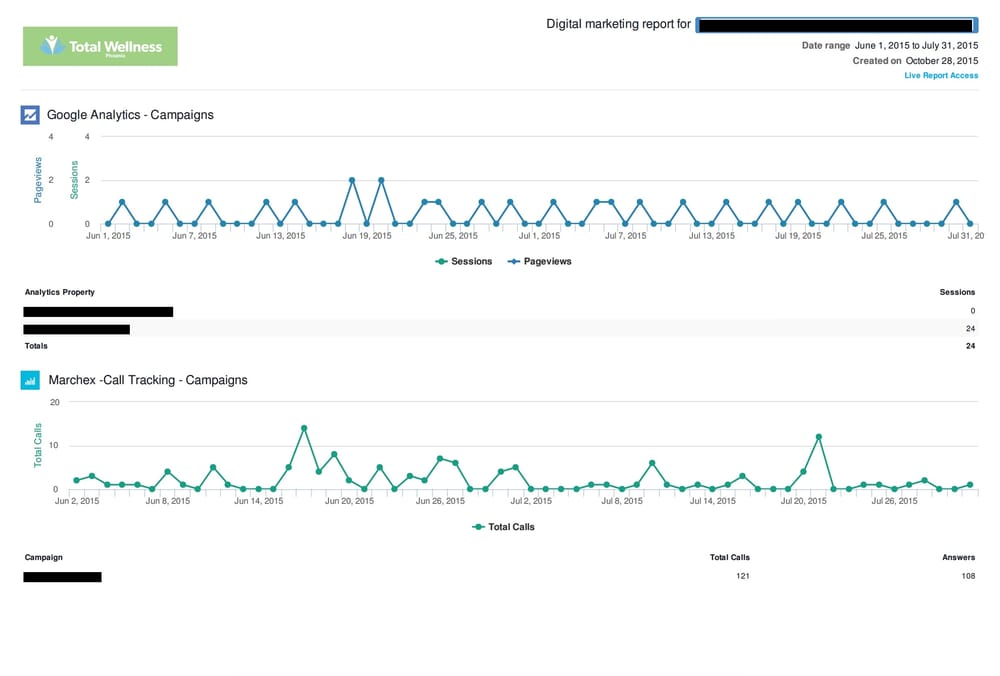Click the redacted report name field
Image resolution: width=1000 pixels, height=676 pixels.
[x=834, y=25]
